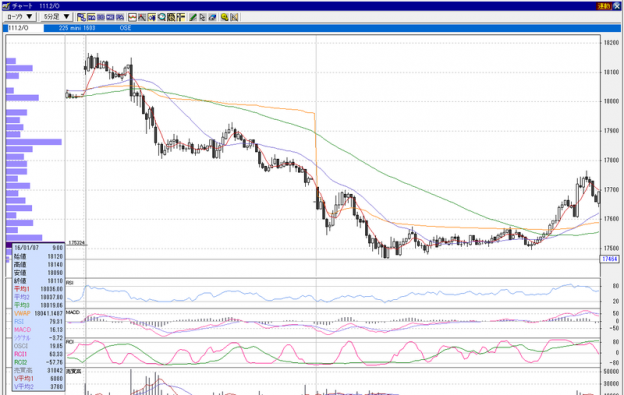Click the 17454 current price marker

[609, 259]
